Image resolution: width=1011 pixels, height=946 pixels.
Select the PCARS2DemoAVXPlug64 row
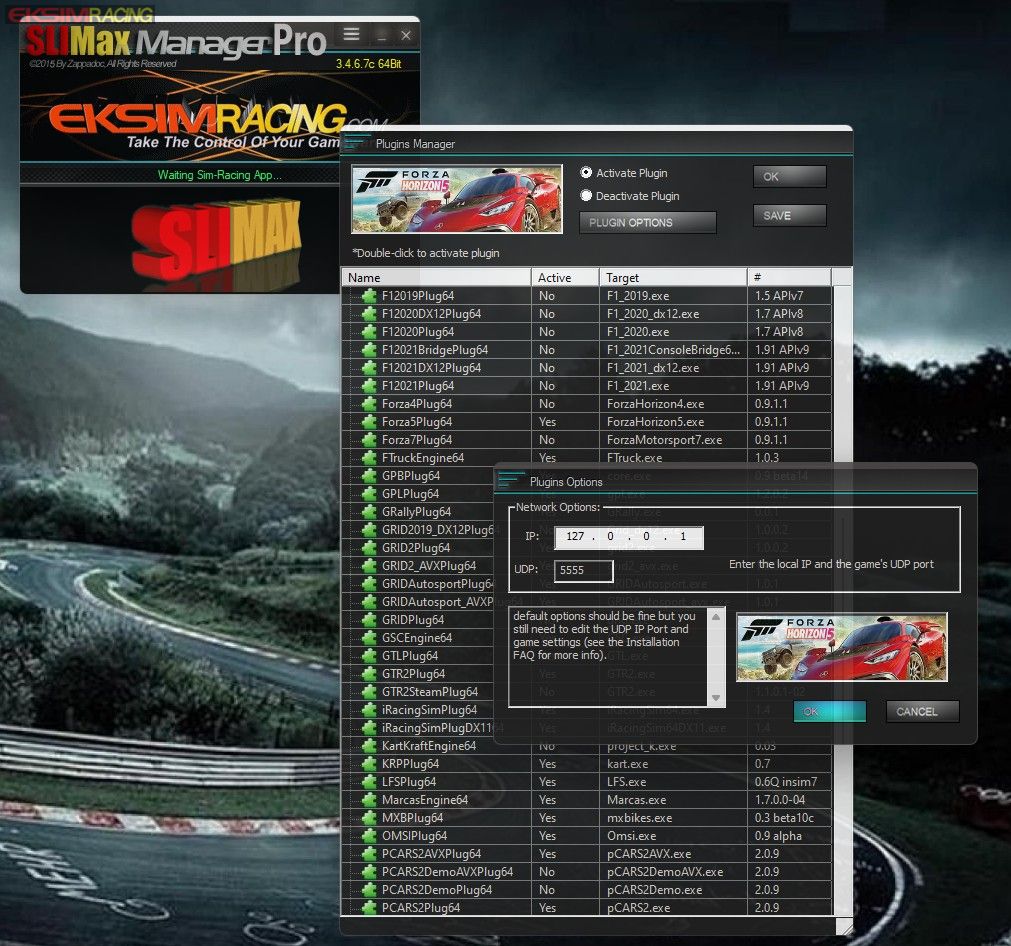586,872
